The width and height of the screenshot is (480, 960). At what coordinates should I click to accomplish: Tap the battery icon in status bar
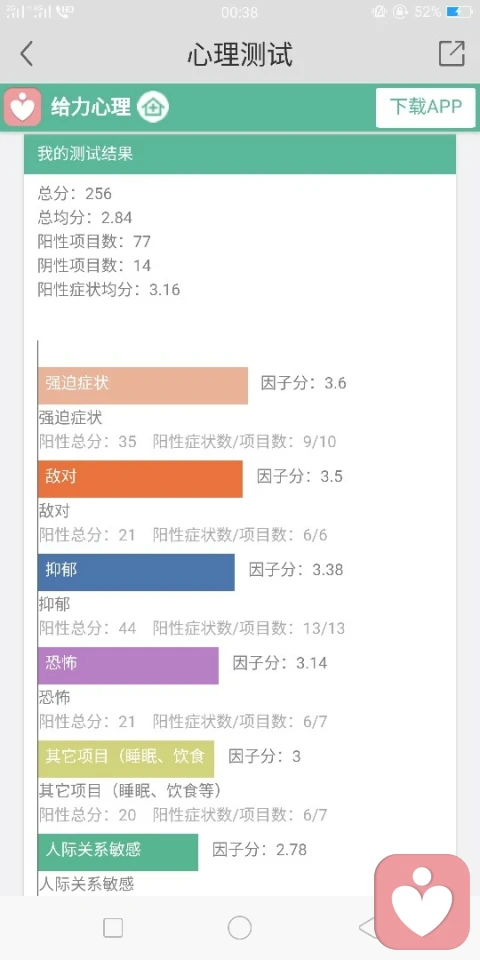(459, 12)
